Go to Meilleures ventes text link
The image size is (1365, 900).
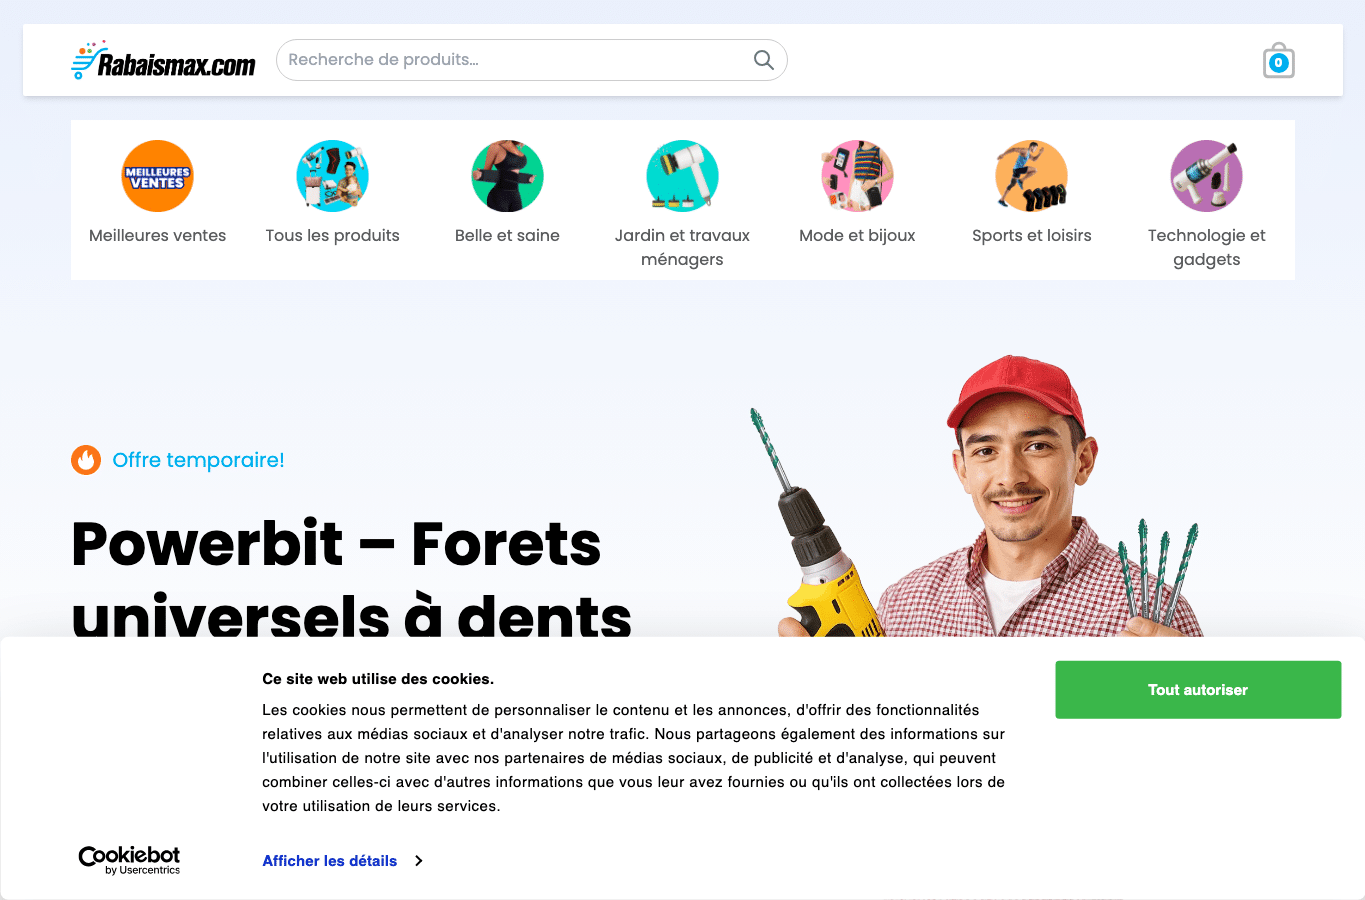[157, 236]
